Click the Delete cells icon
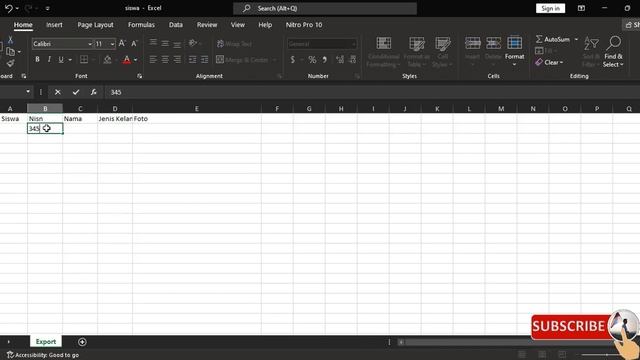640x360 pixels. [493, 43]
